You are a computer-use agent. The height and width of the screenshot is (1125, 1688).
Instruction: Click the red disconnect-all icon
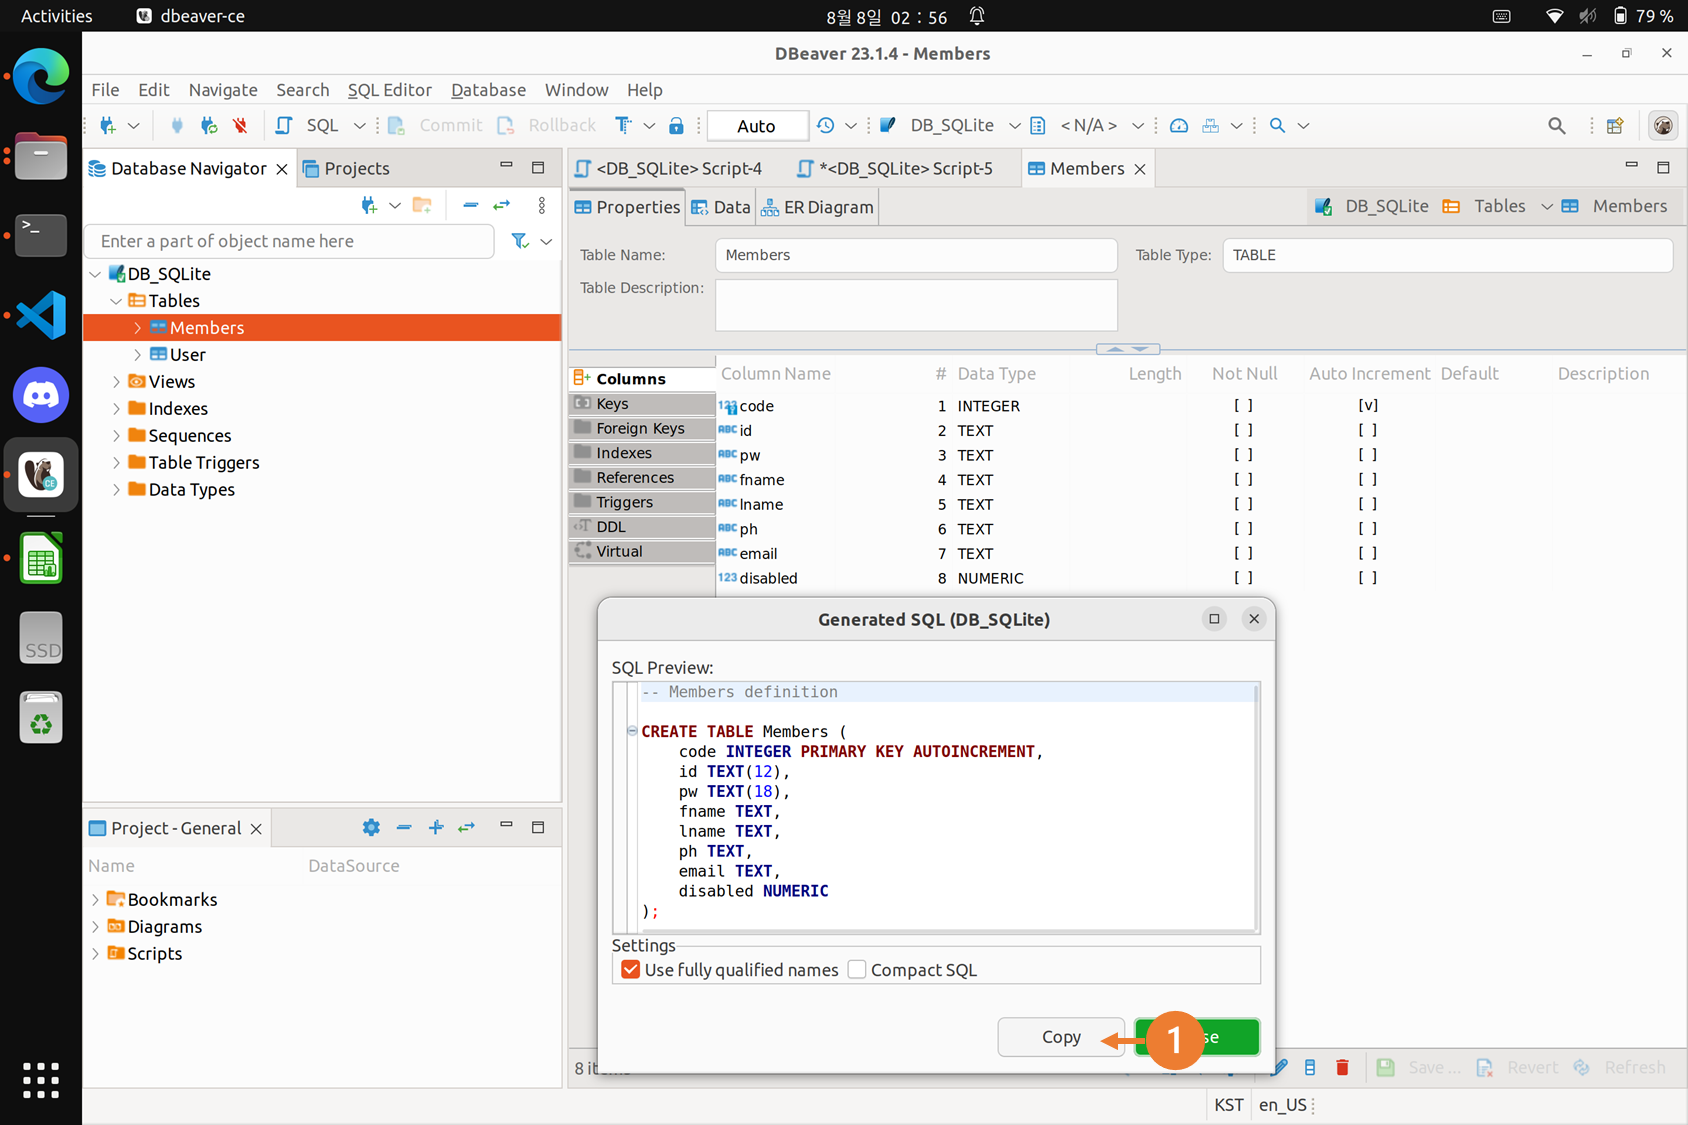pyautogui.click(x=240, y=125)
